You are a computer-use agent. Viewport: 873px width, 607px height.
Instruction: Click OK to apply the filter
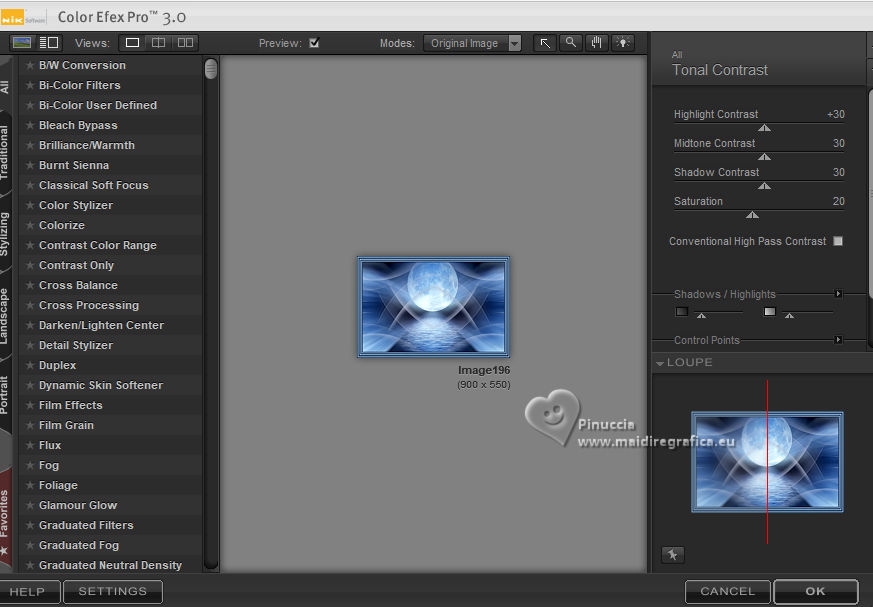point(816,591)
